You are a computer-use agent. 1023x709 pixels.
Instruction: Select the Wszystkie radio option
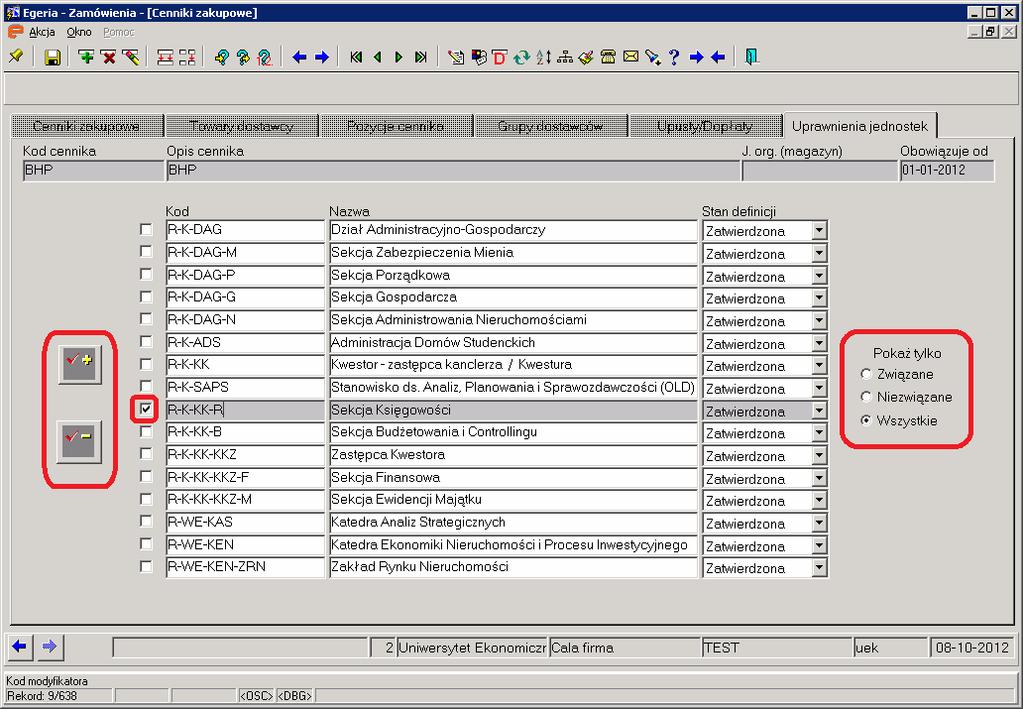coord(866,421)
